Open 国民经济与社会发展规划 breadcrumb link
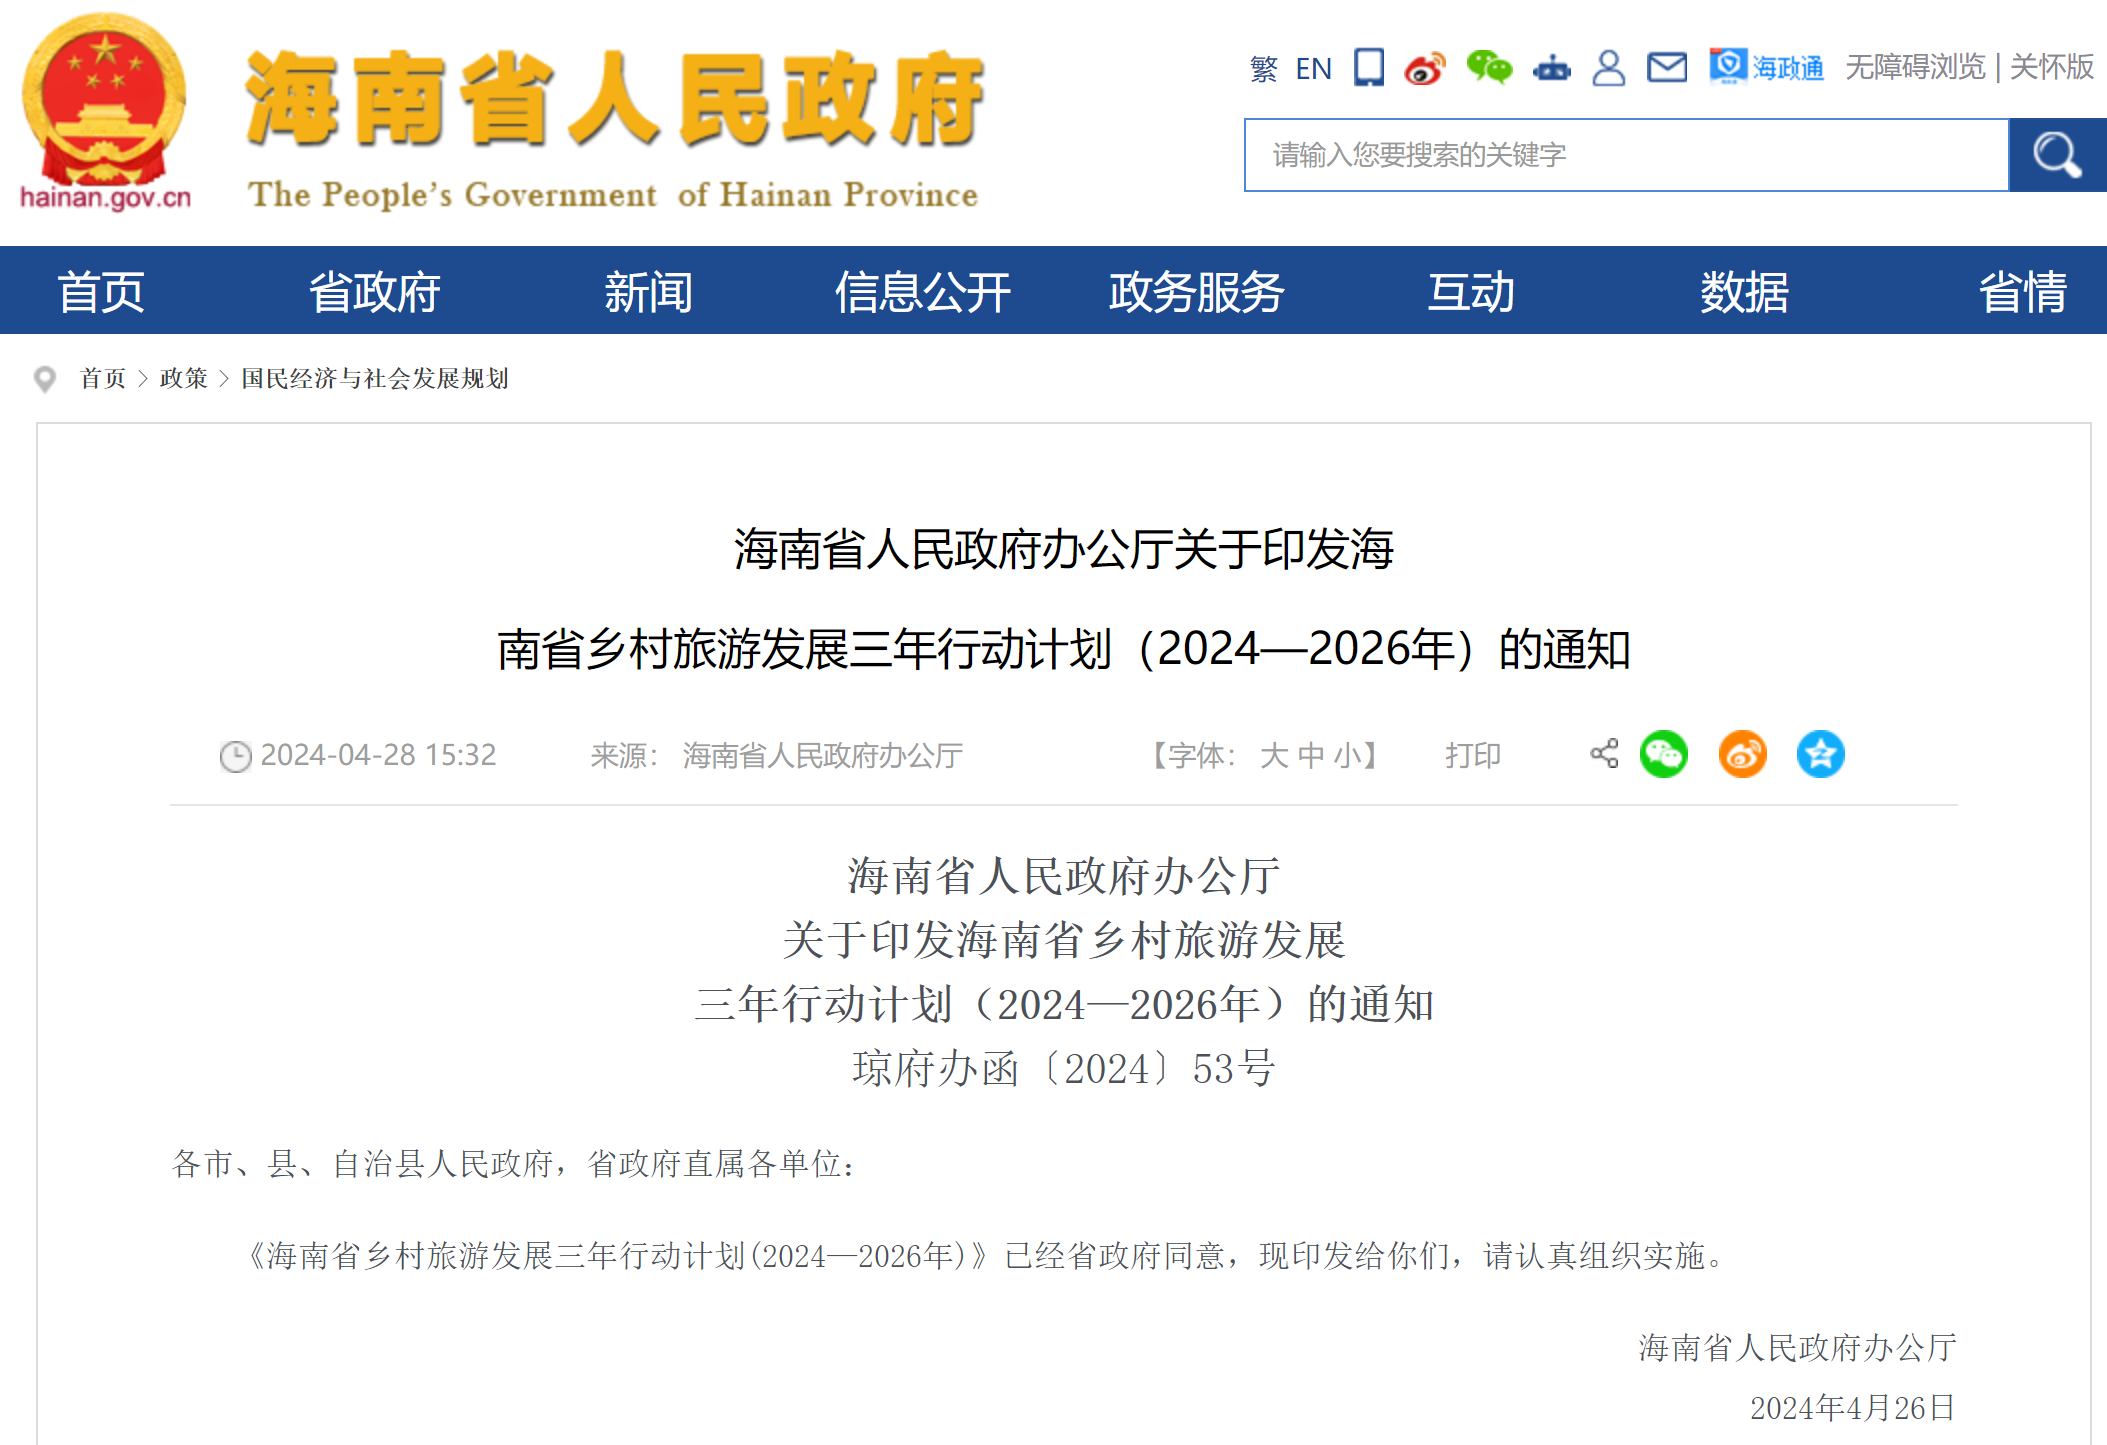Screen dimensions: 2107x1445 click(x=375, y=378)
